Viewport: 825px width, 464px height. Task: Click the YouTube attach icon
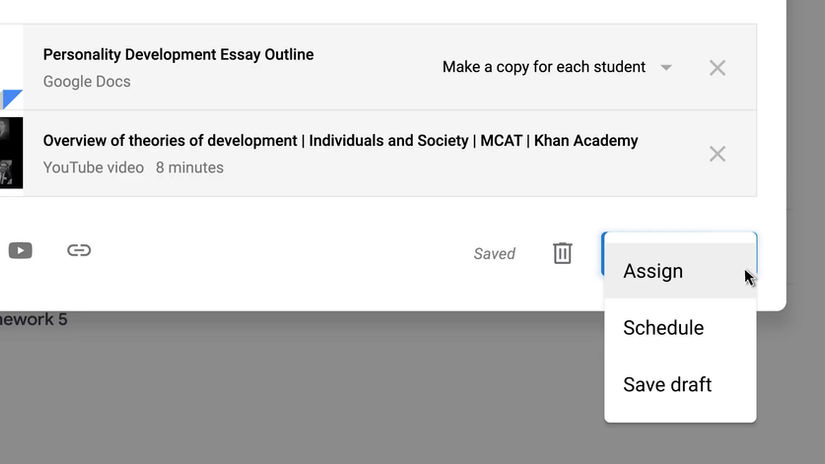21,250
